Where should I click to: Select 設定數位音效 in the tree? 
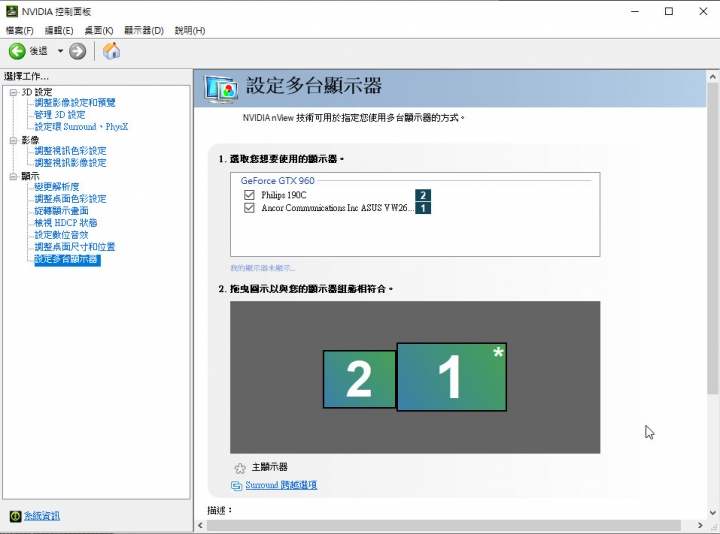pos(62,235)
